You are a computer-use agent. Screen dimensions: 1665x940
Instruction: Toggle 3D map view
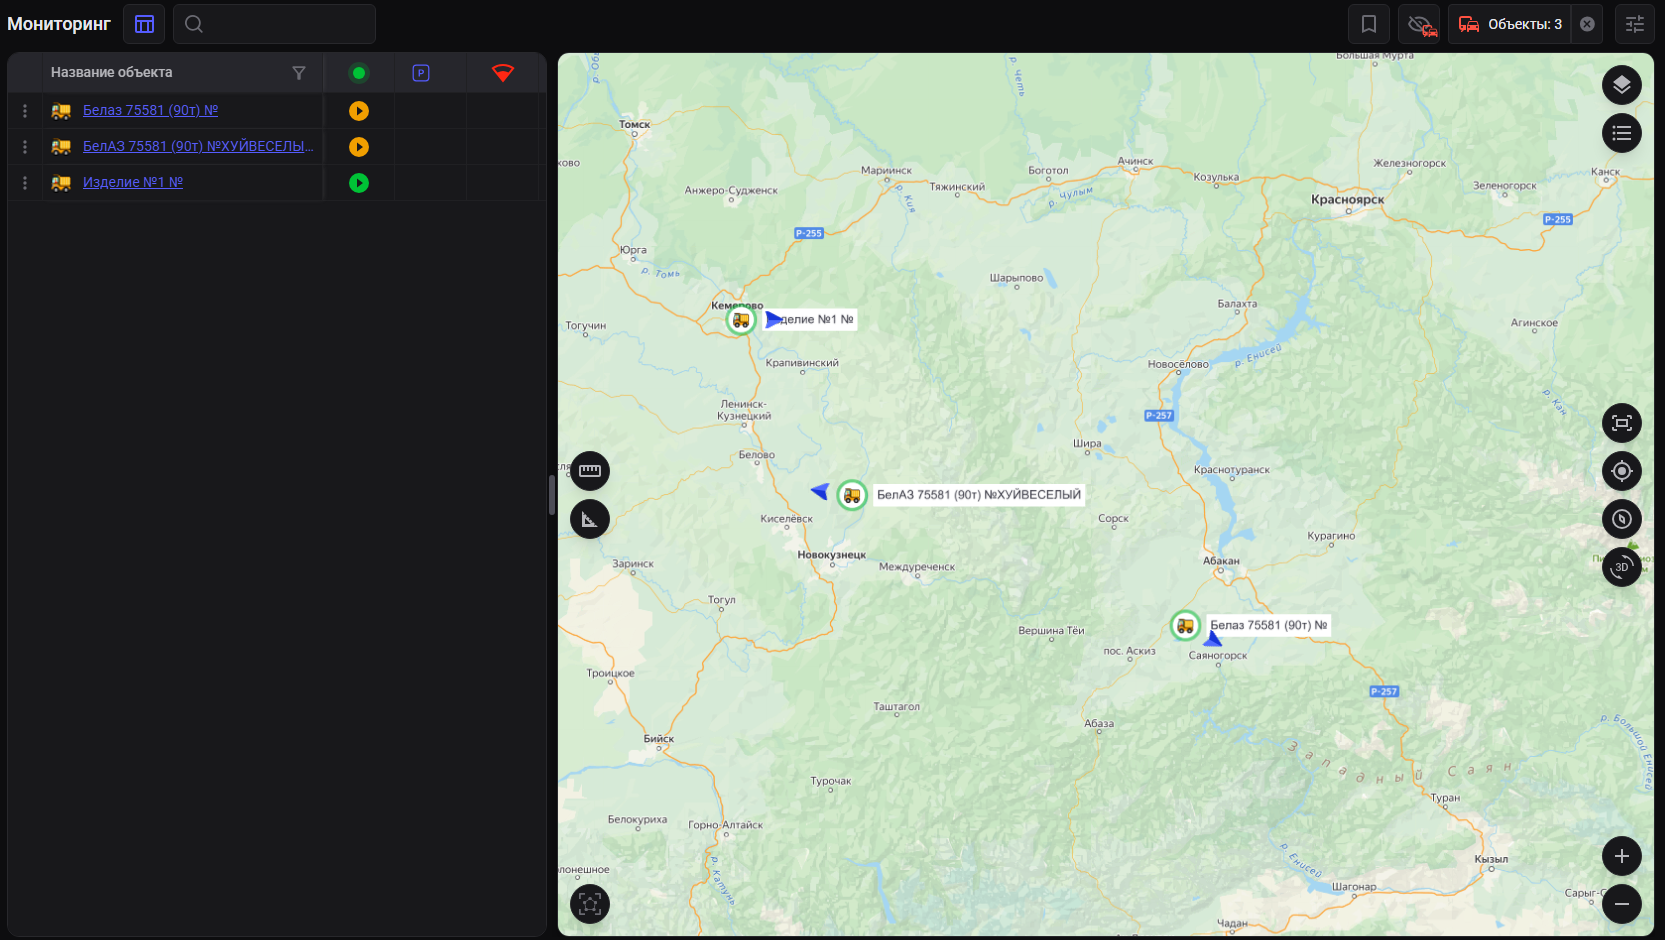(1621, 567)
